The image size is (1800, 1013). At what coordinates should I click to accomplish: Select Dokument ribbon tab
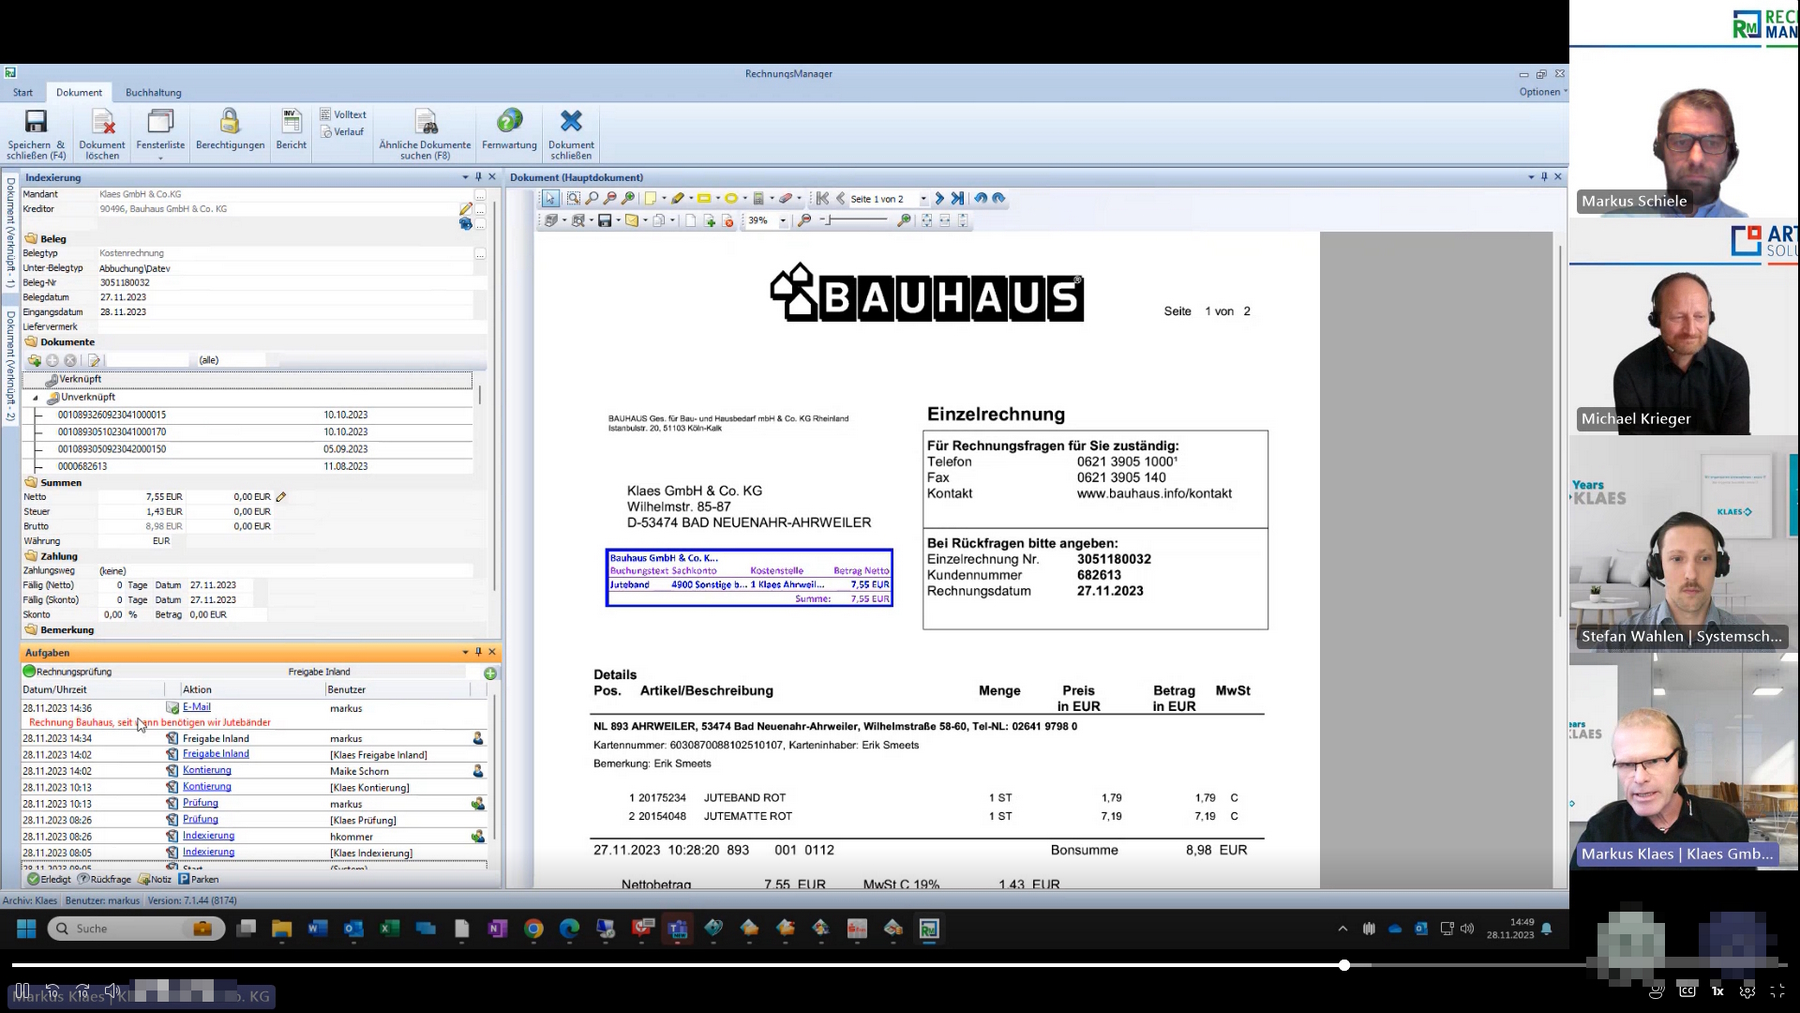[x=79, y=93]
